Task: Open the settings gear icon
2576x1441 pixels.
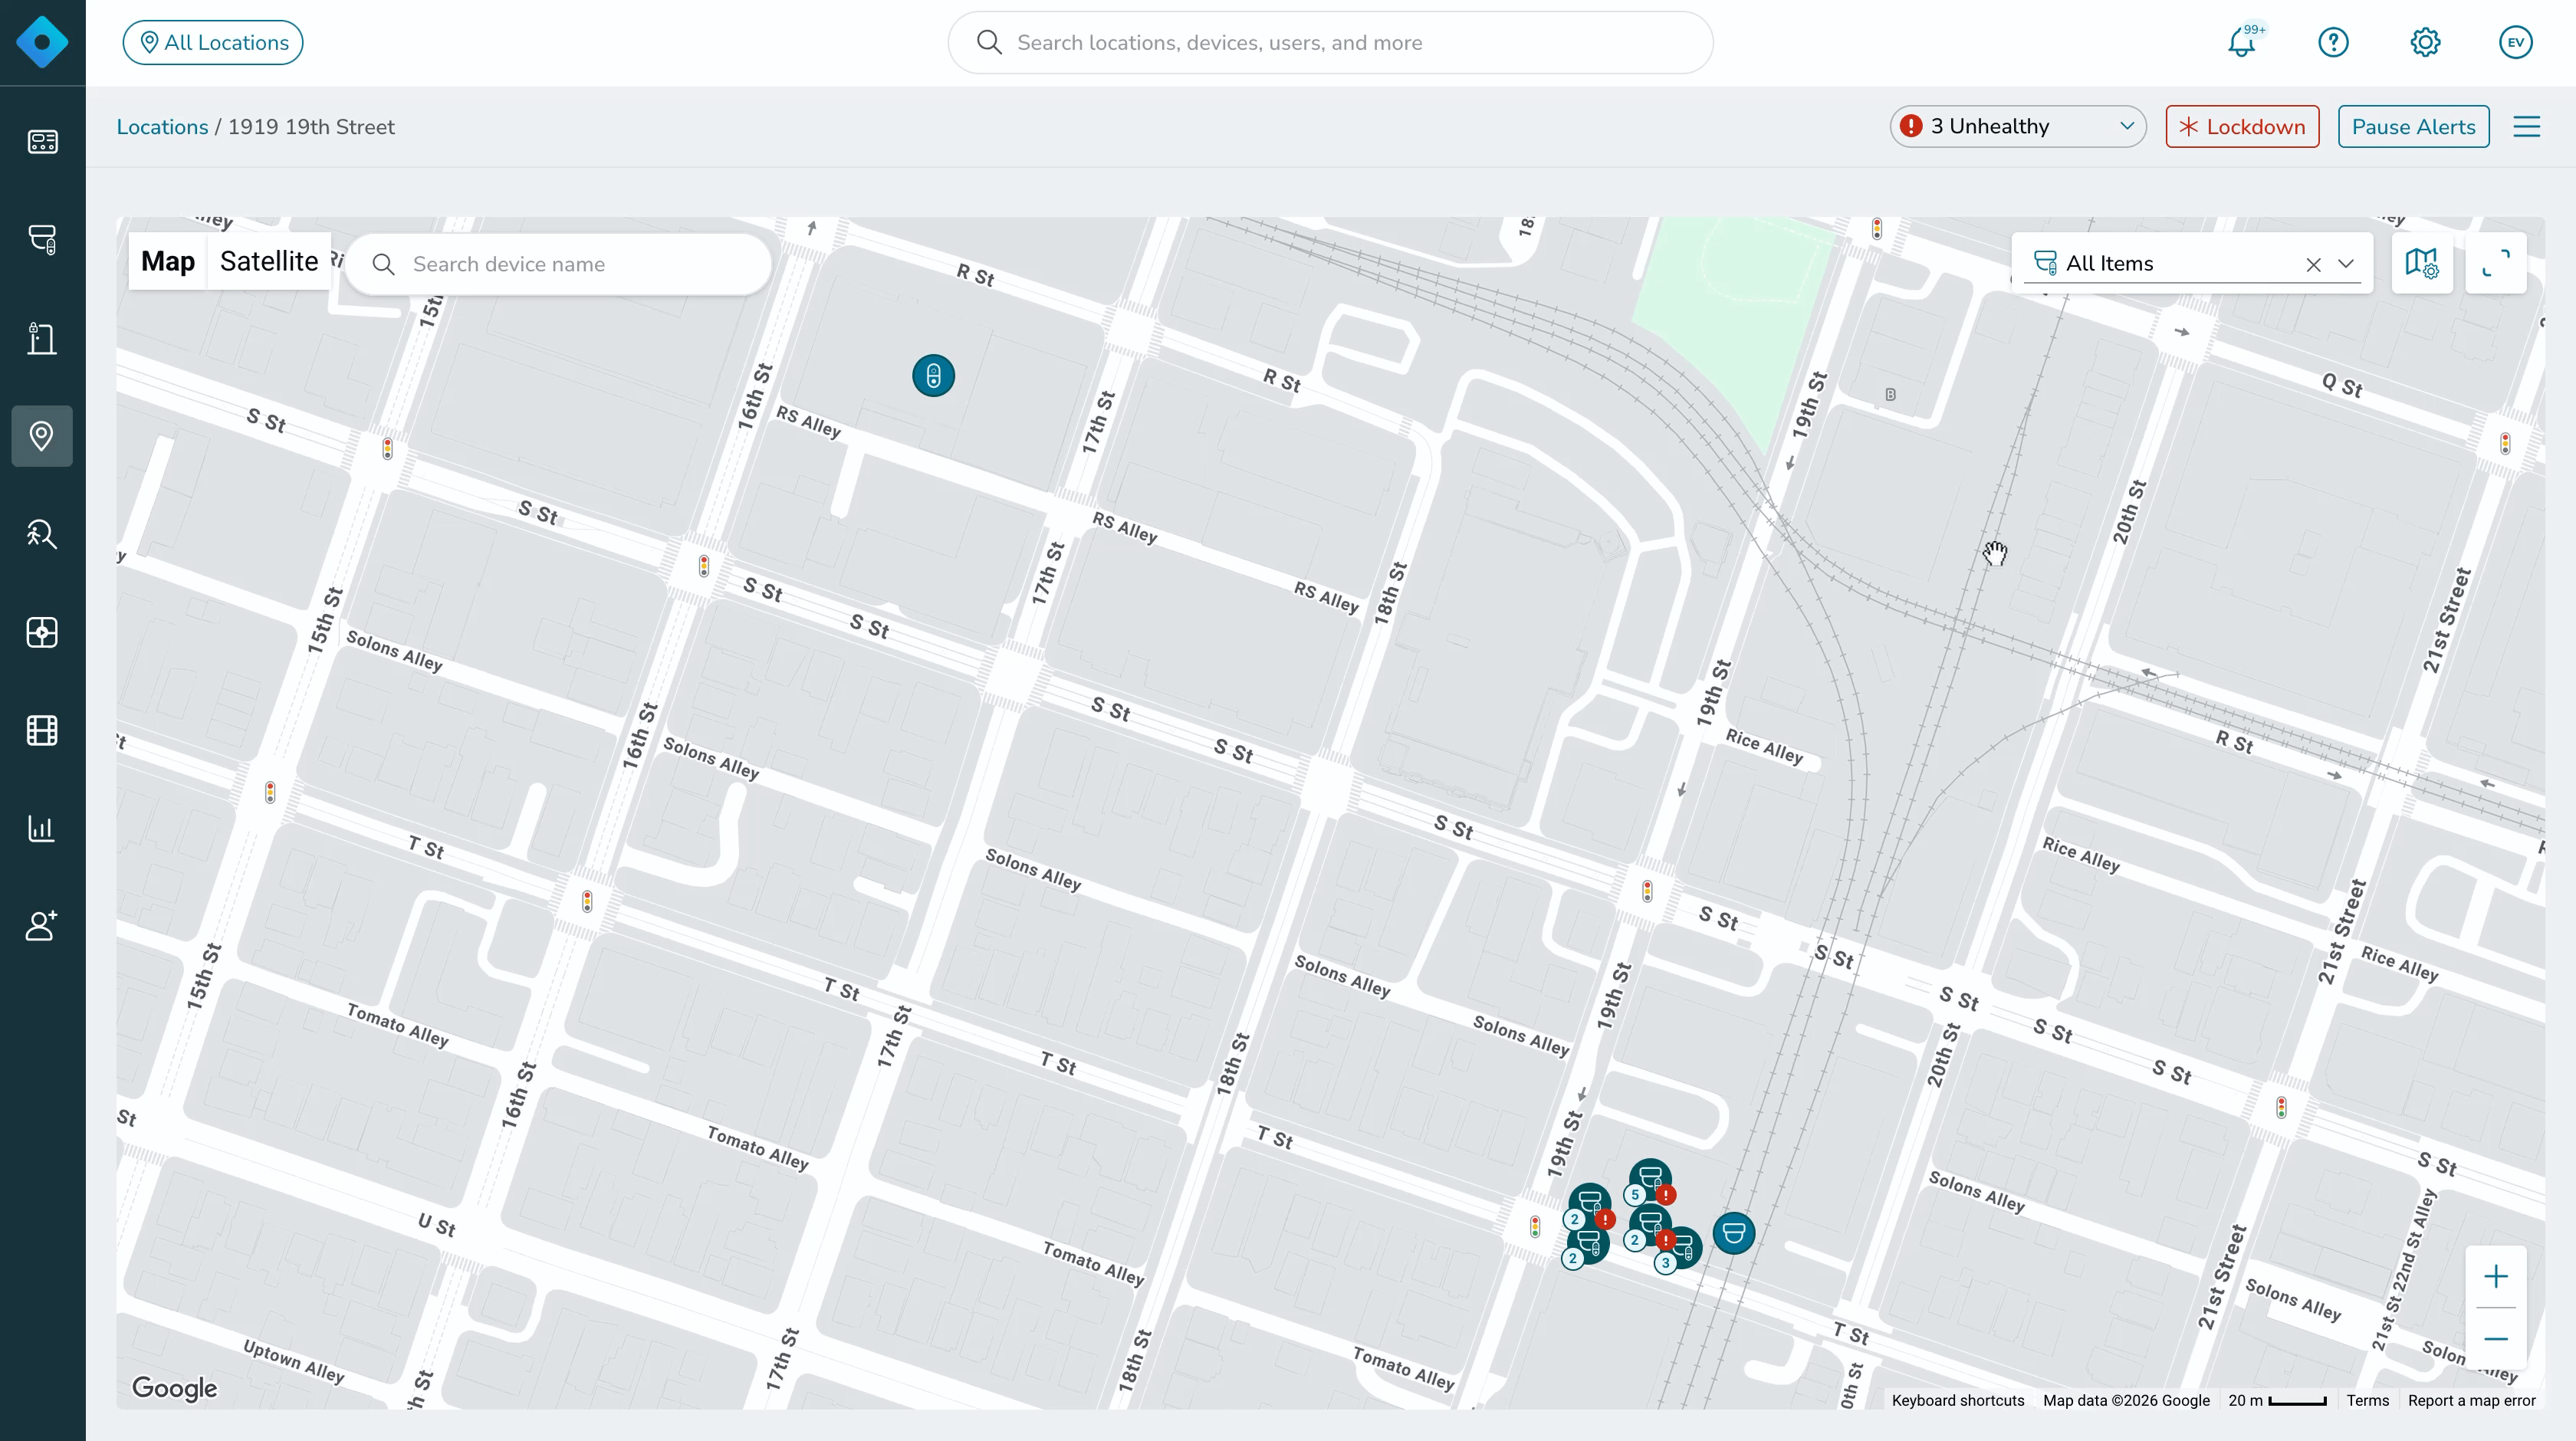Action: click(2425, 42)
